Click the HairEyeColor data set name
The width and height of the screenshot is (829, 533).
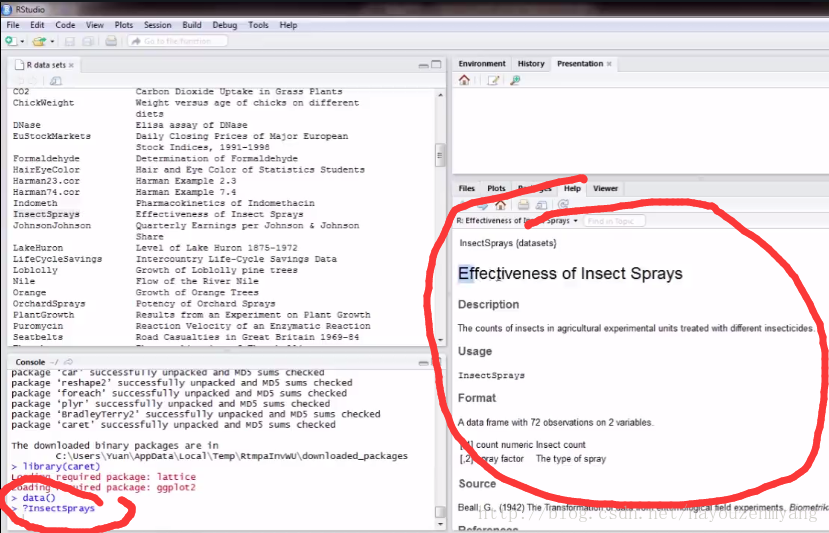[46, 170]
